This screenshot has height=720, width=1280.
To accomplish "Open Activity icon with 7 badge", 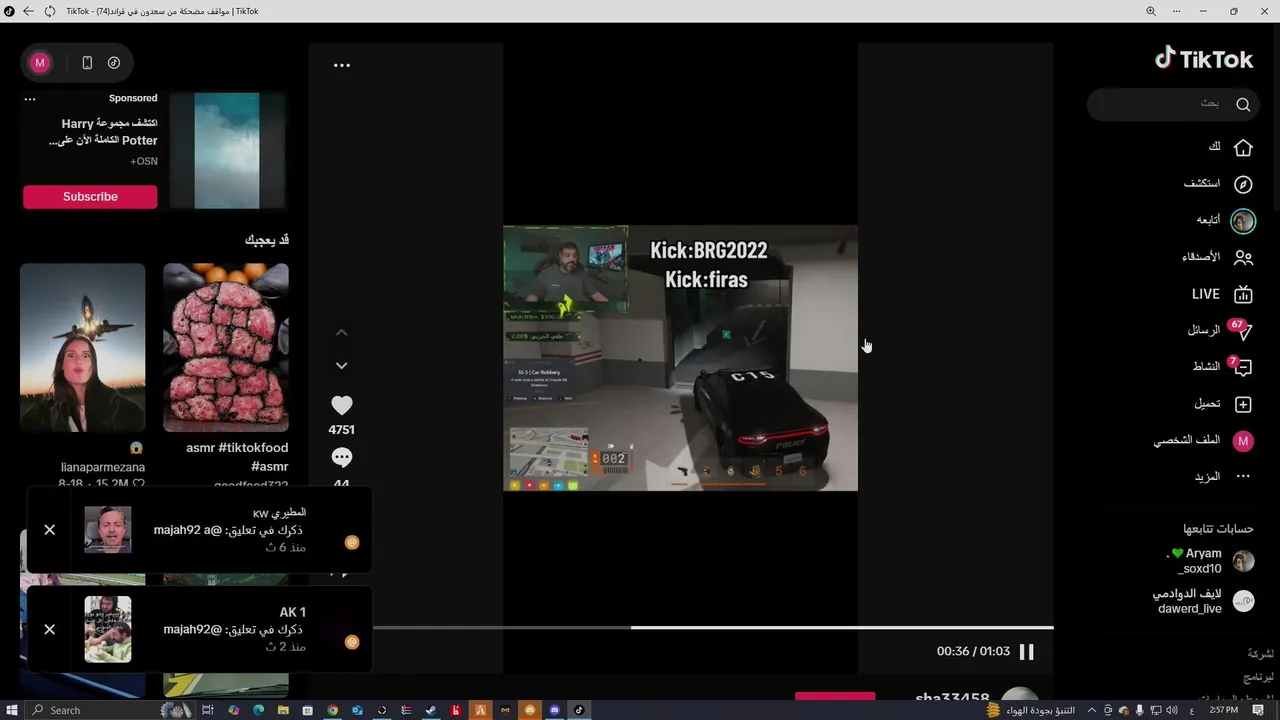I will (x=1243, y=367).
